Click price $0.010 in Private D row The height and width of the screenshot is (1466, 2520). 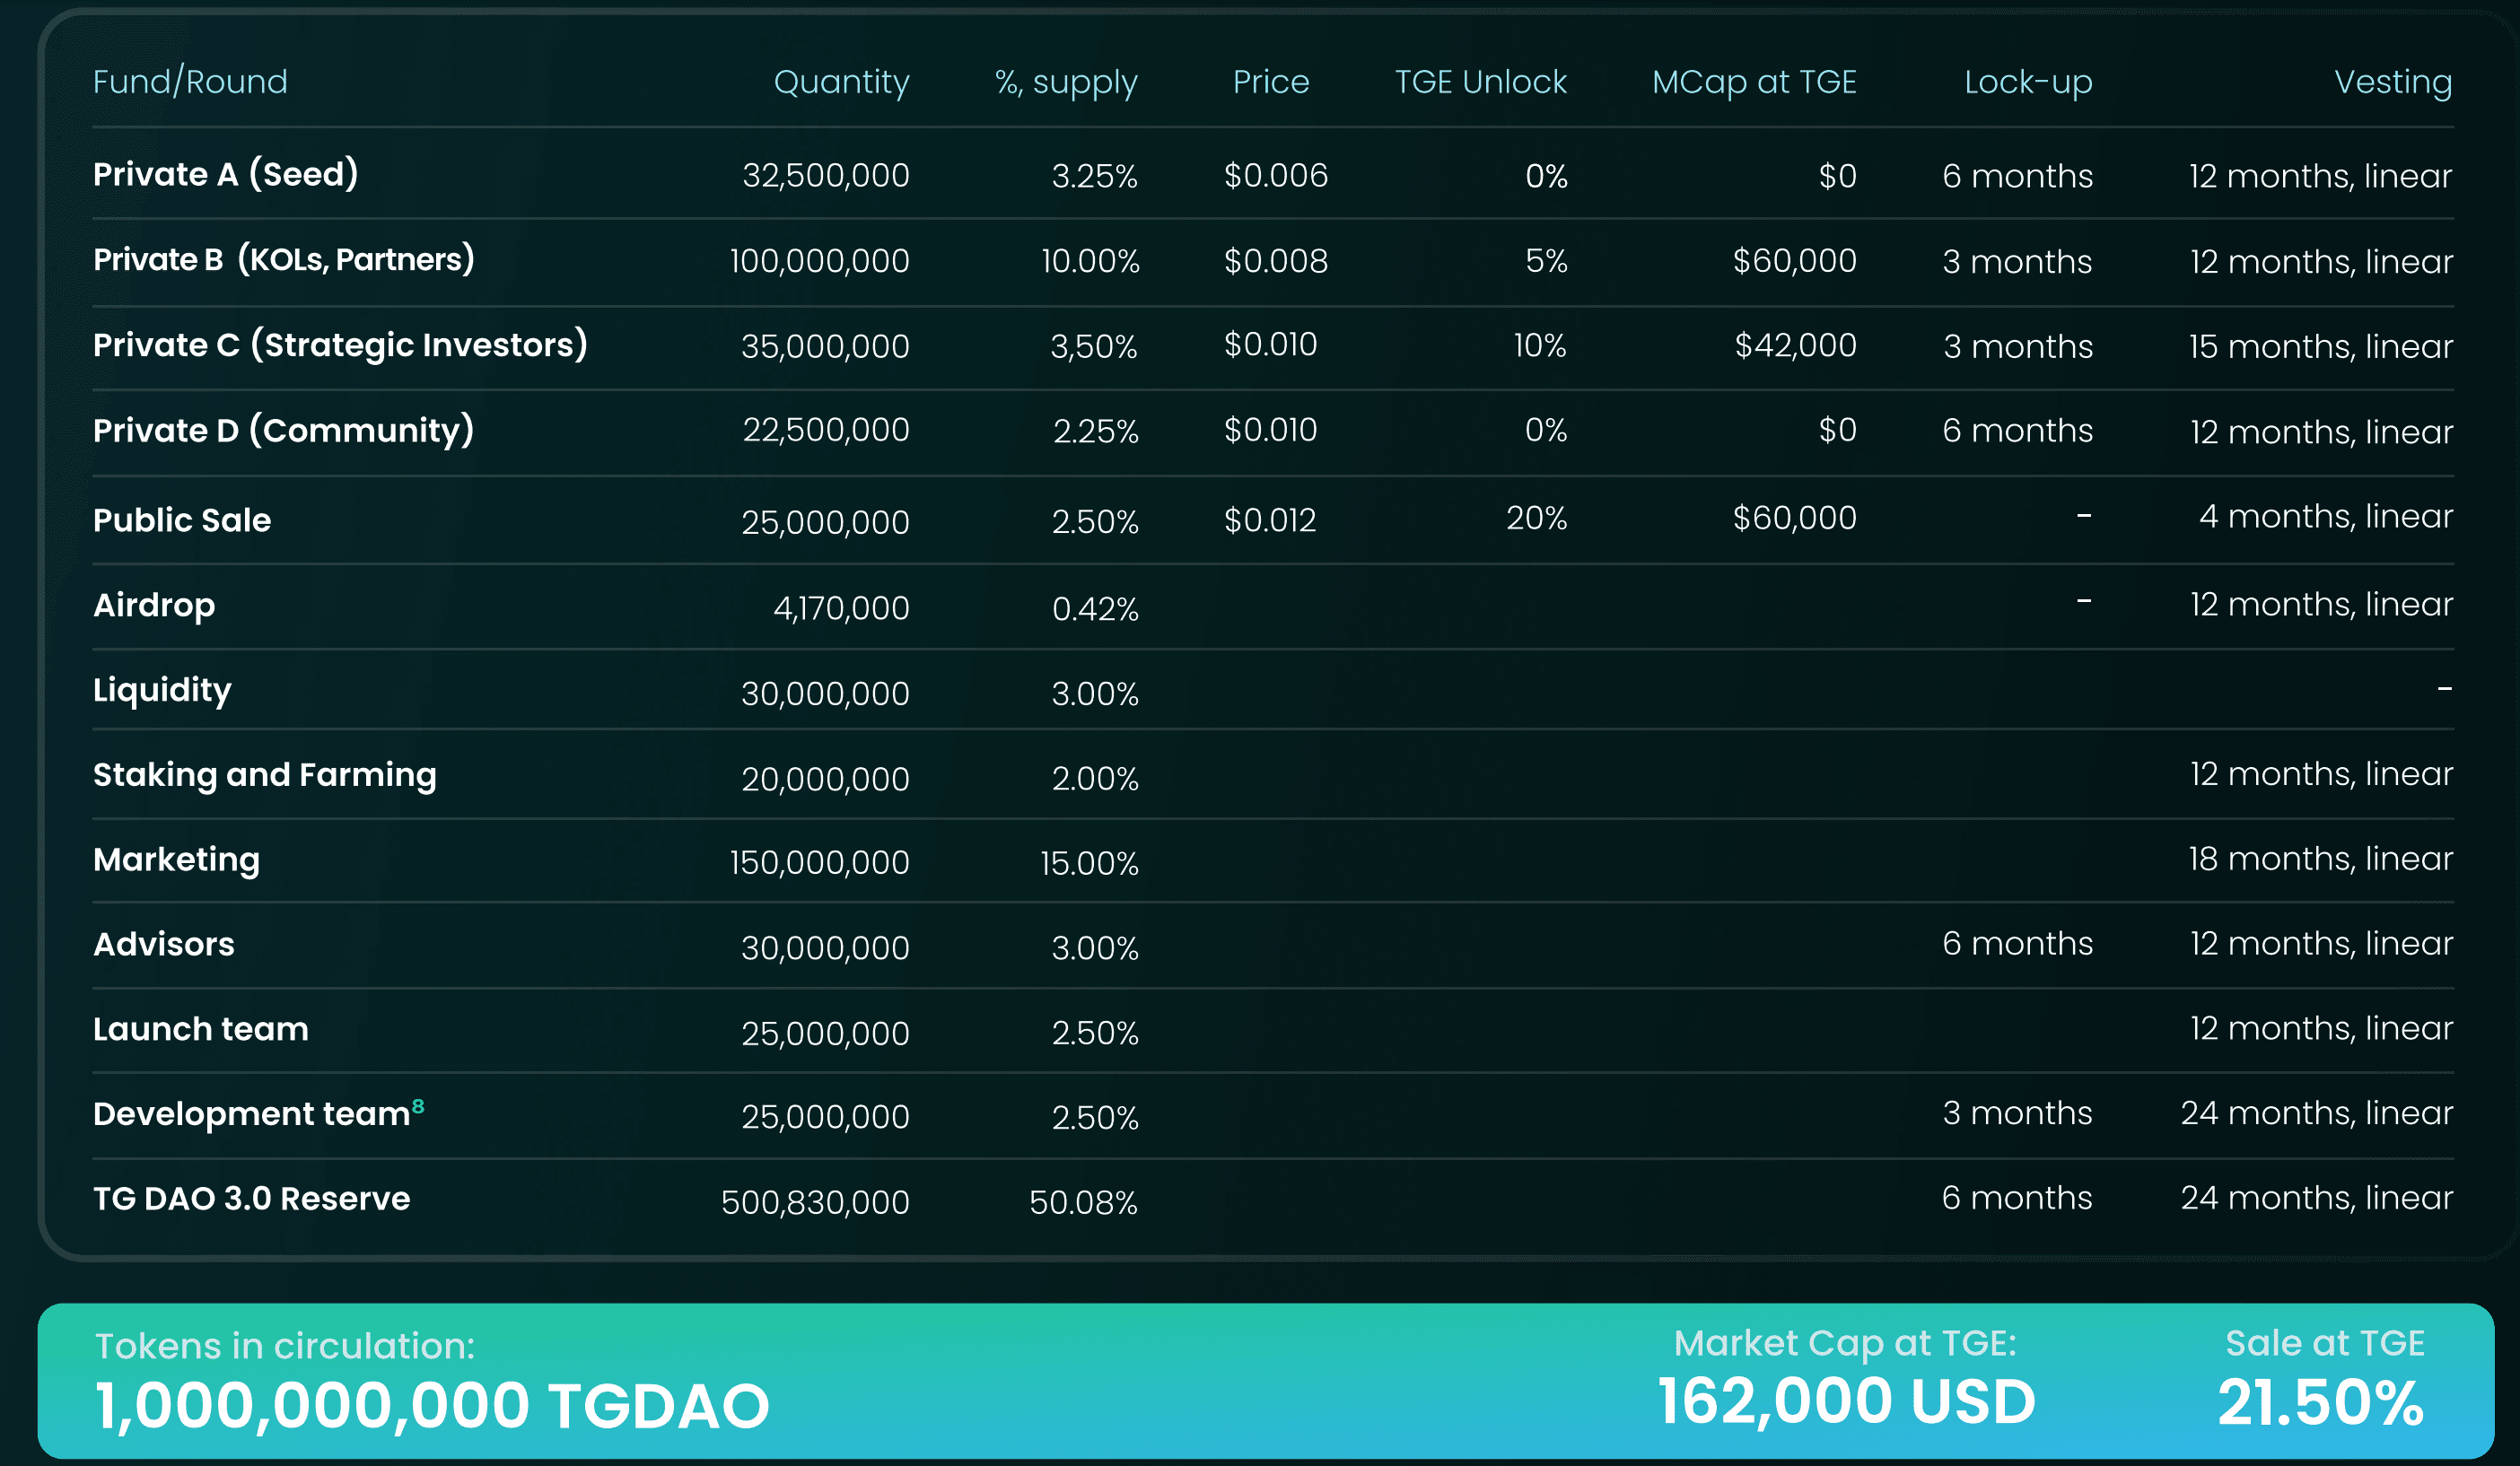tap(1270, 430)
